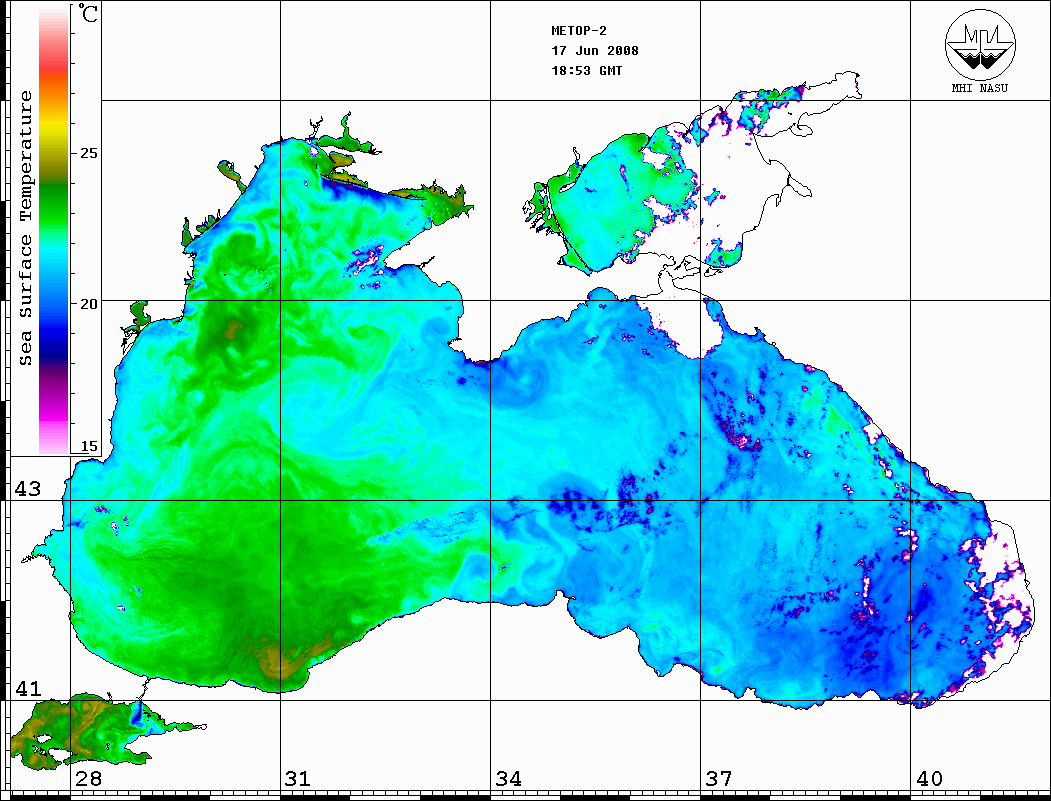Click the 20 value on the color scale

88,304
